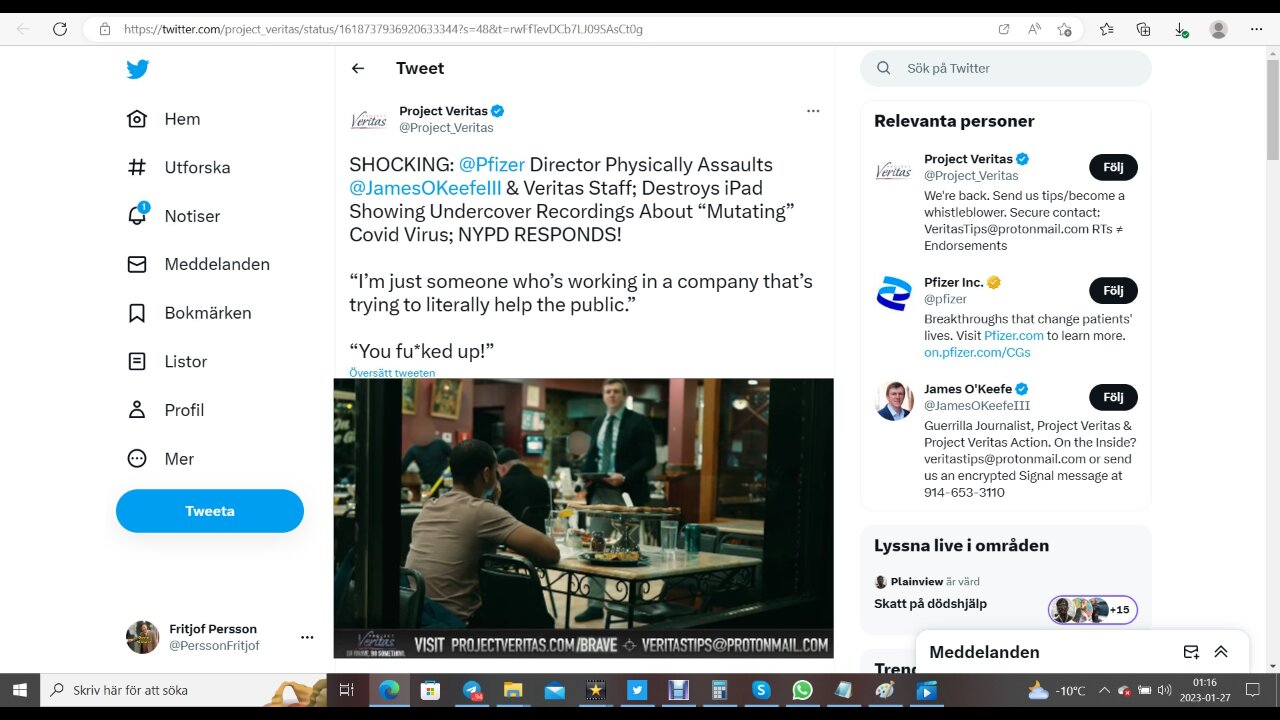Follow Pfizer Inc. with Följ button
The width and height of the screenshot is (1280, 720).
(1113, 290)
